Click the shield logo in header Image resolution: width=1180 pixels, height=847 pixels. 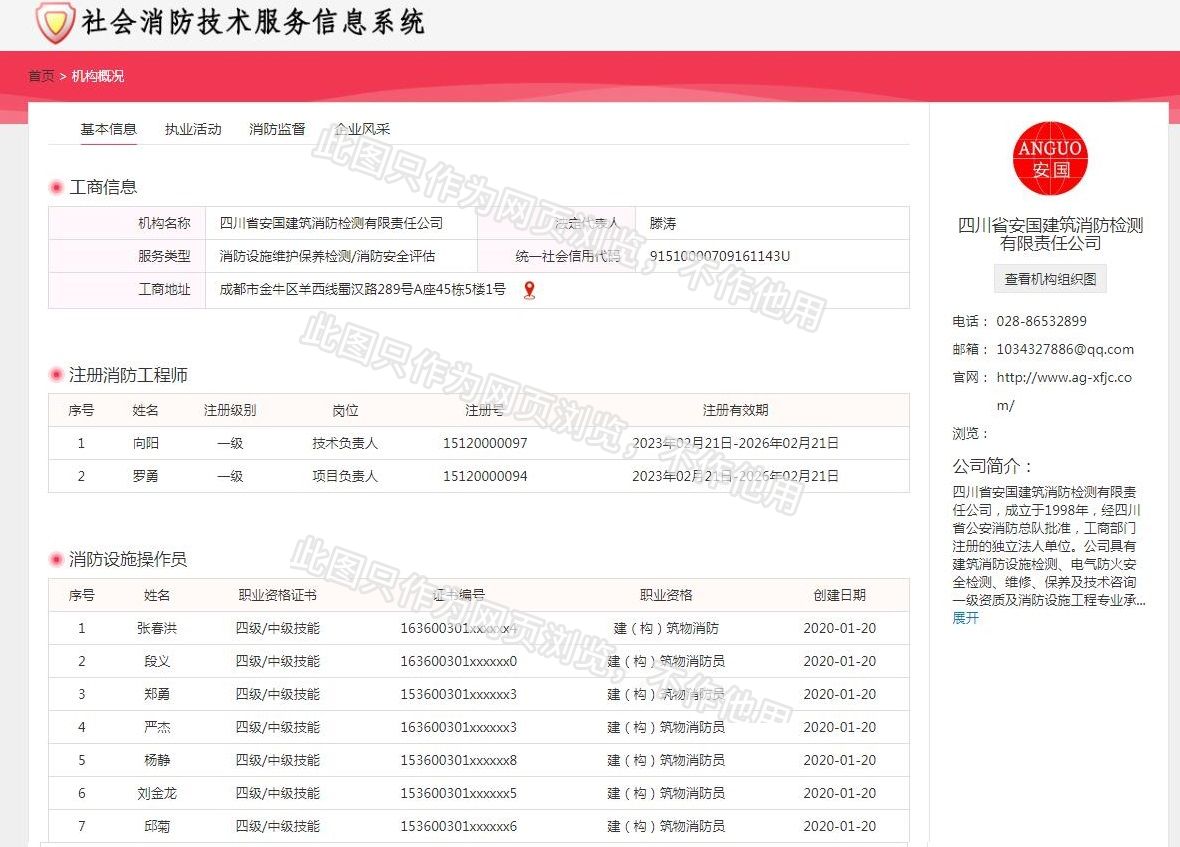54,22
